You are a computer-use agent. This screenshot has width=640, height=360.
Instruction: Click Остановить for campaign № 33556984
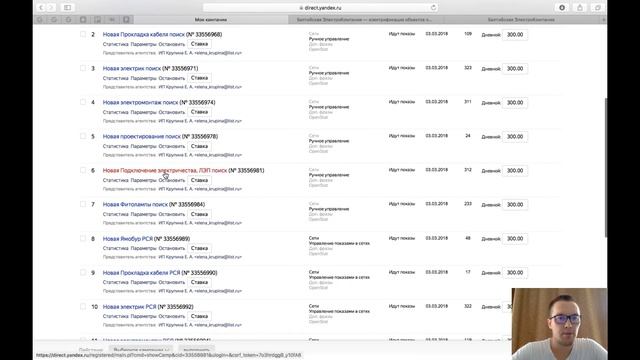click(x=171, y=214)
